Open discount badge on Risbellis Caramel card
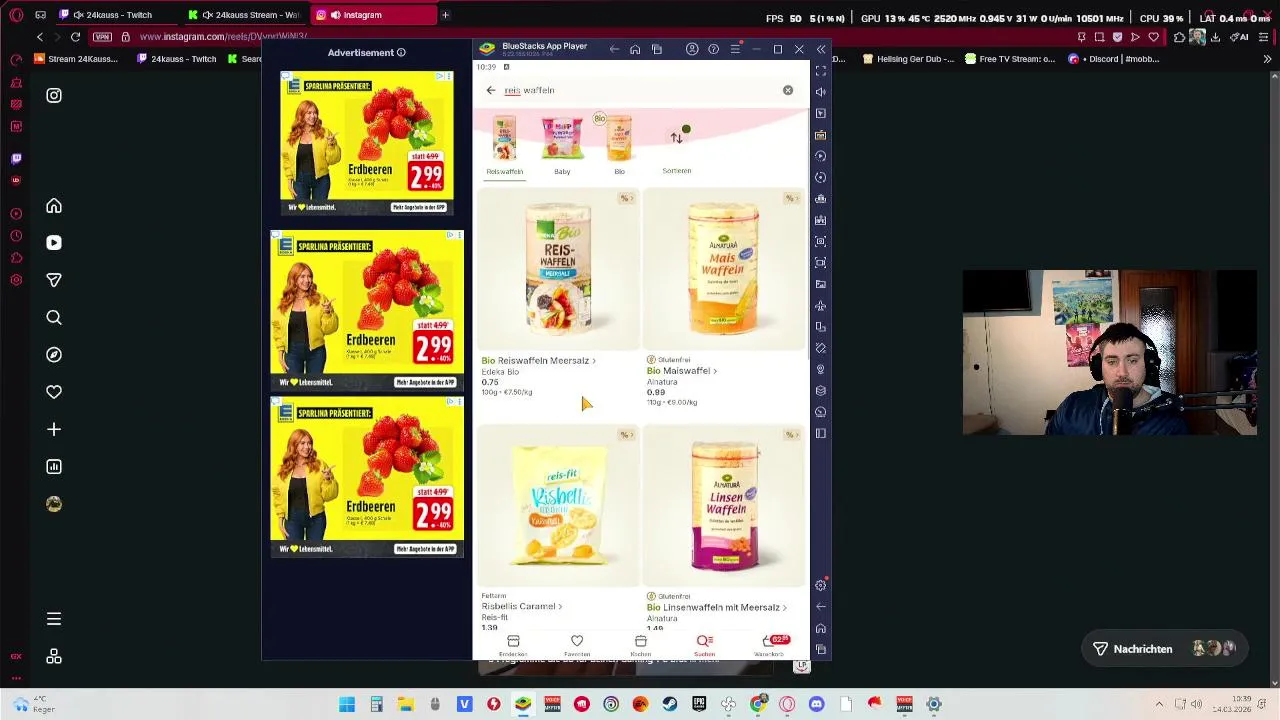 coord(627,435)
